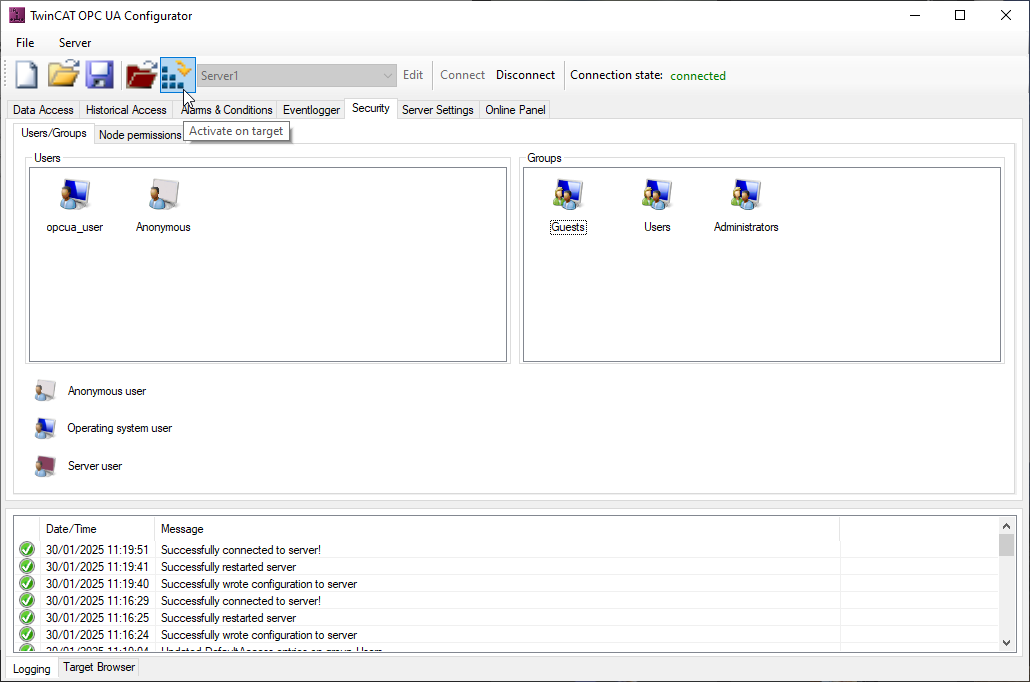Viewport: 1030px width, 682px height.
Task: Click the red folder toolbar icon
Action: [x=141, y=75]
